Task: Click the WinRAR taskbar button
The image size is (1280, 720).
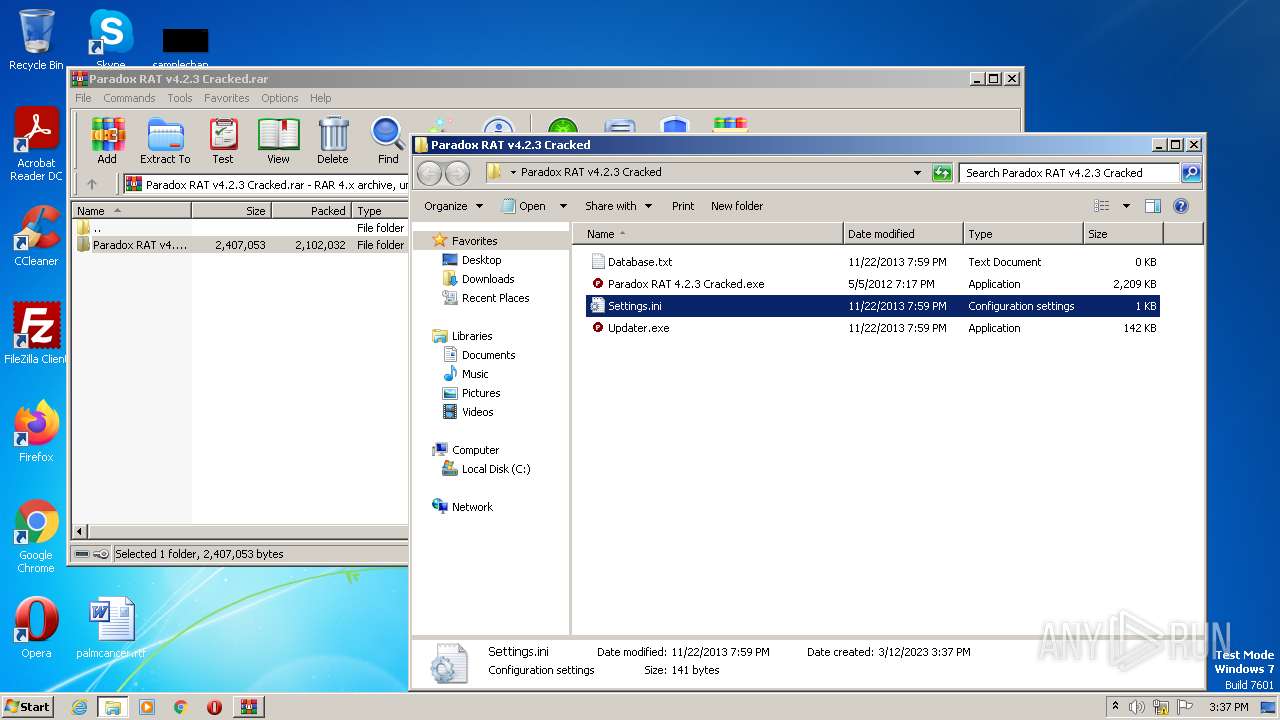Action: pos(248,707)
